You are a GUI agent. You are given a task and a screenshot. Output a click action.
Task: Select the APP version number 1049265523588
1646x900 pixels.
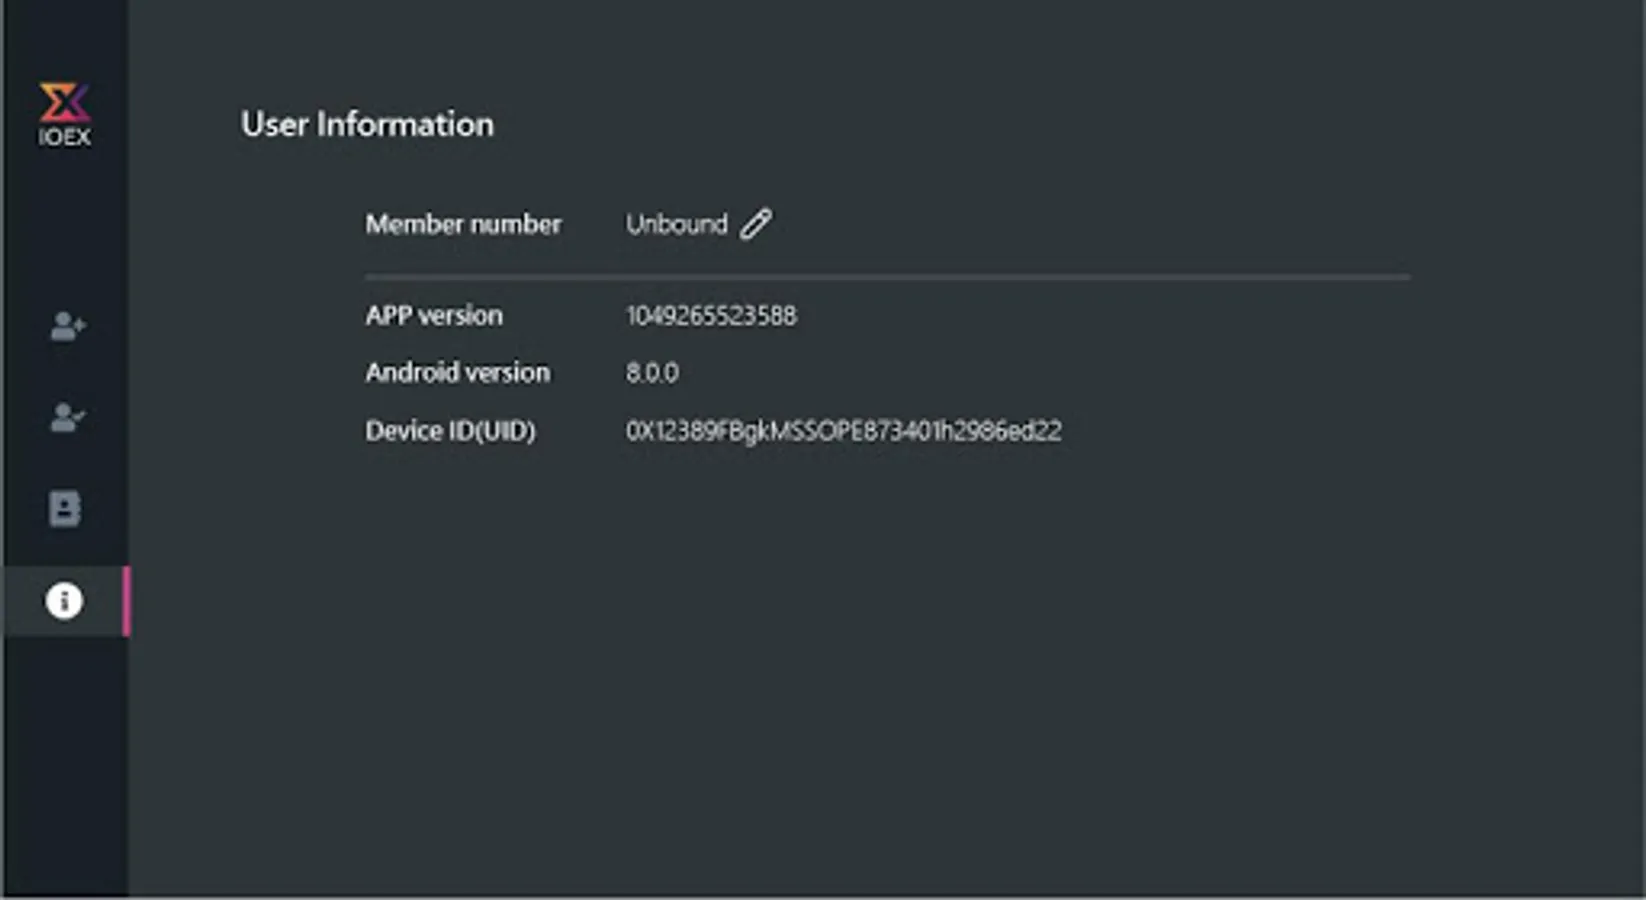(711, 316)
